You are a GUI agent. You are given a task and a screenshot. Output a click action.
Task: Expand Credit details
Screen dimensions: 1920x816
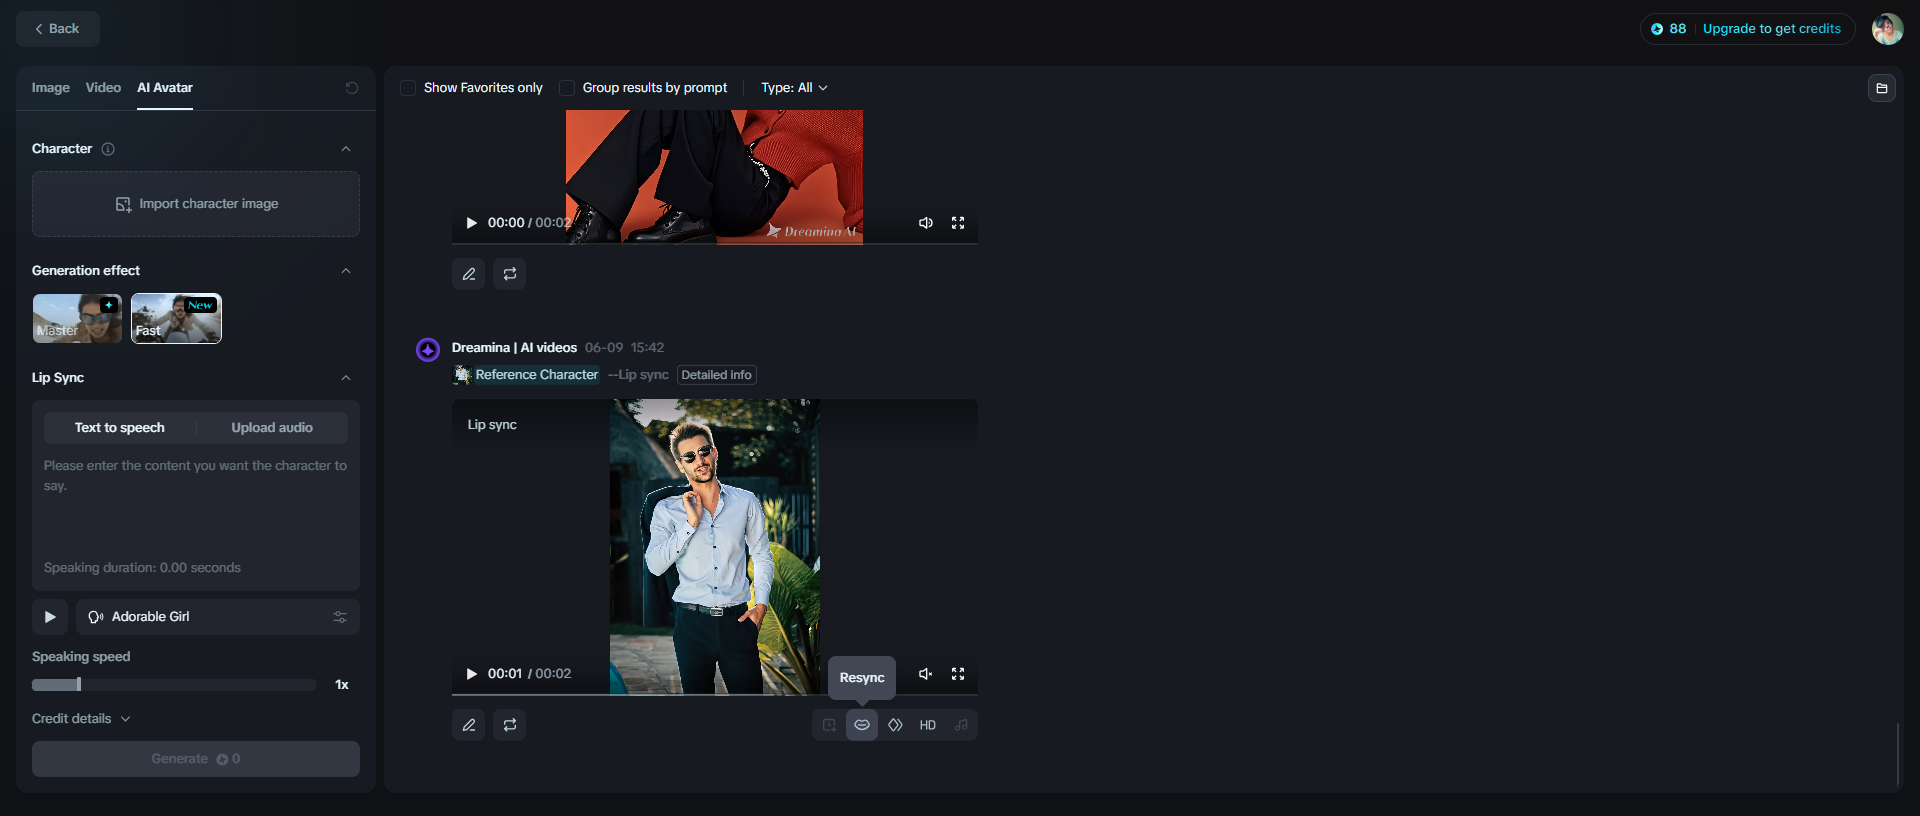pyautogui.click(x=81, y=719)
